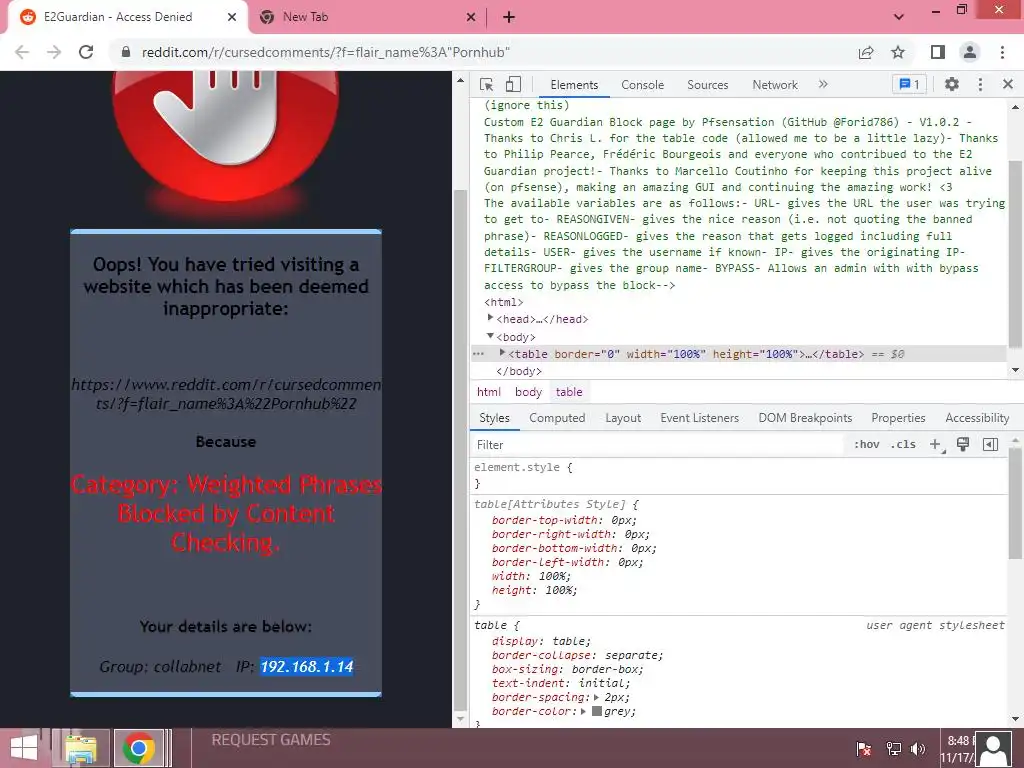Bookmark this page with star icon
Image resolution: width=1024 pixels, height=768 pixels.
coord(898,52)
